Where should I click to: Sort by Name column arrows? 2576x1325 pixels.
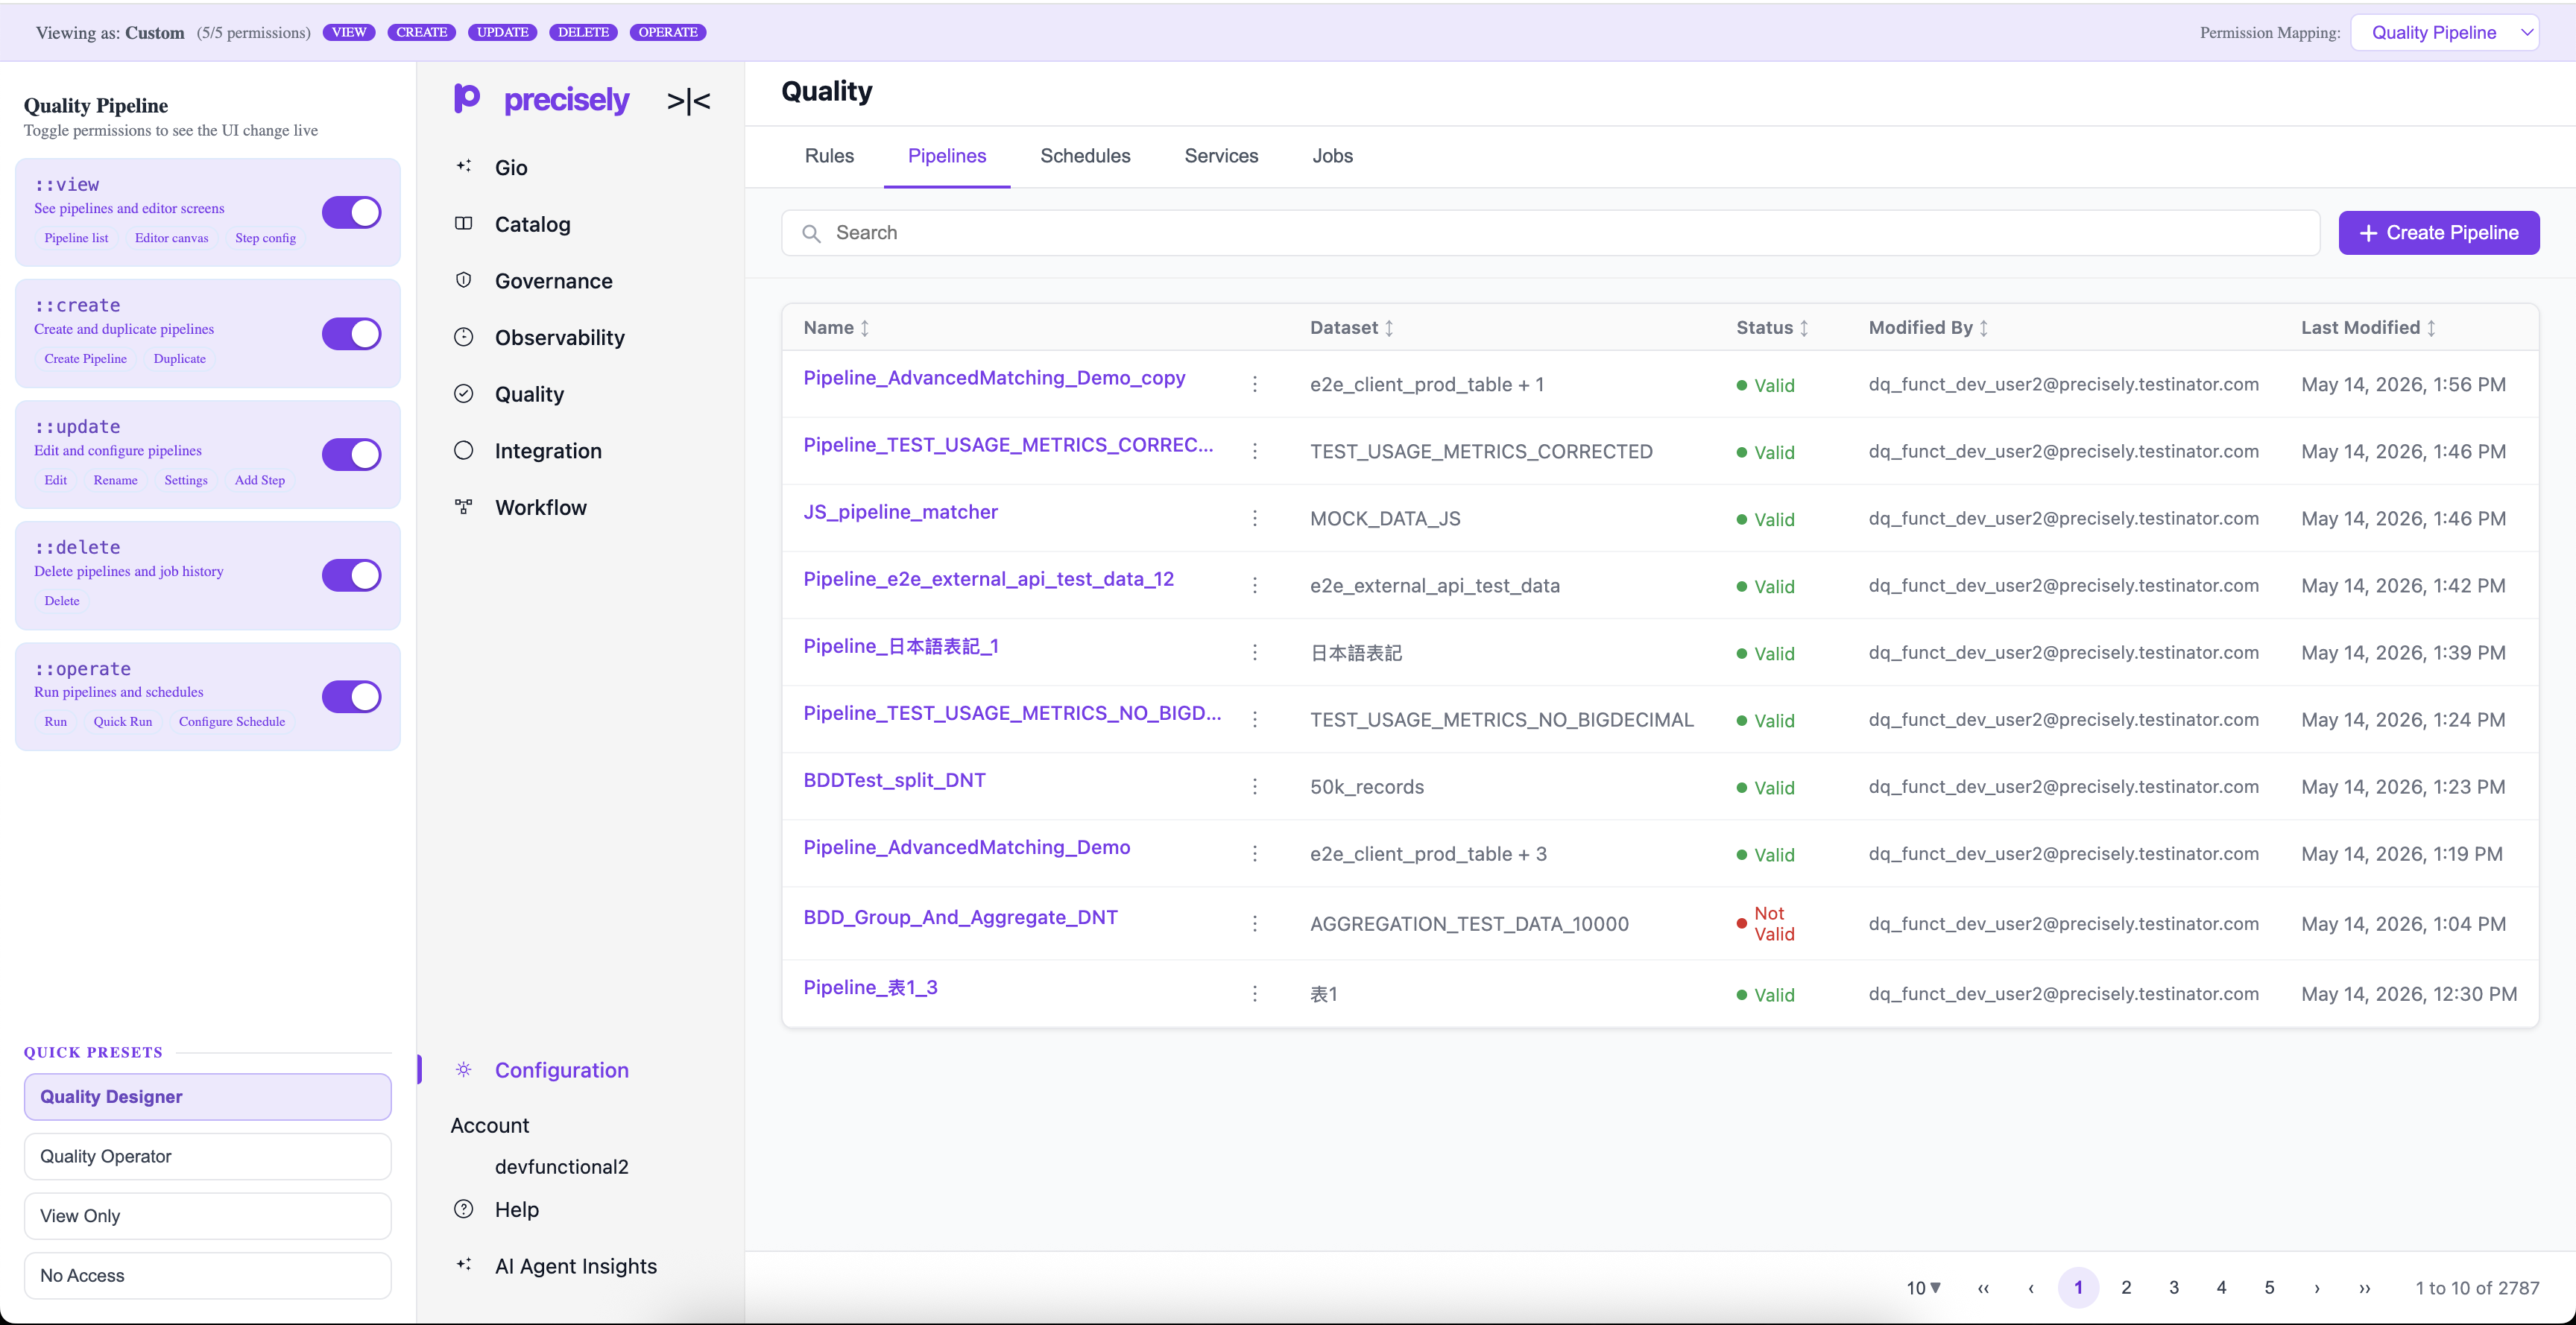pyautogui.click(x=865, y=328)
